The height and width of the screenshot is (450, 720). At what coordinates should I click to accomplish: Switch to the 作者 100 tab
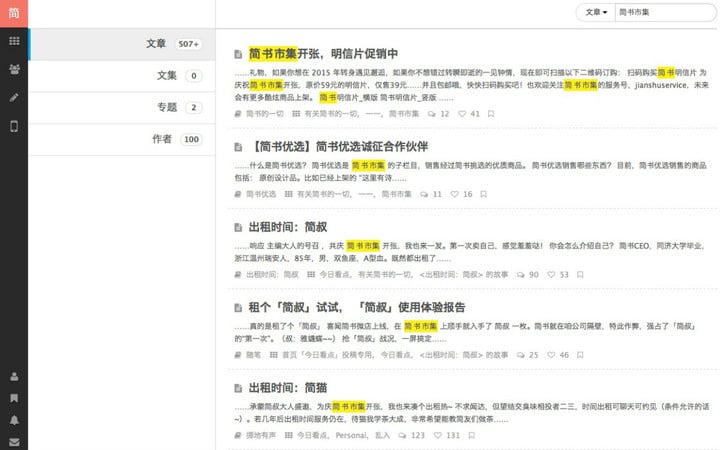click(122, 139)
